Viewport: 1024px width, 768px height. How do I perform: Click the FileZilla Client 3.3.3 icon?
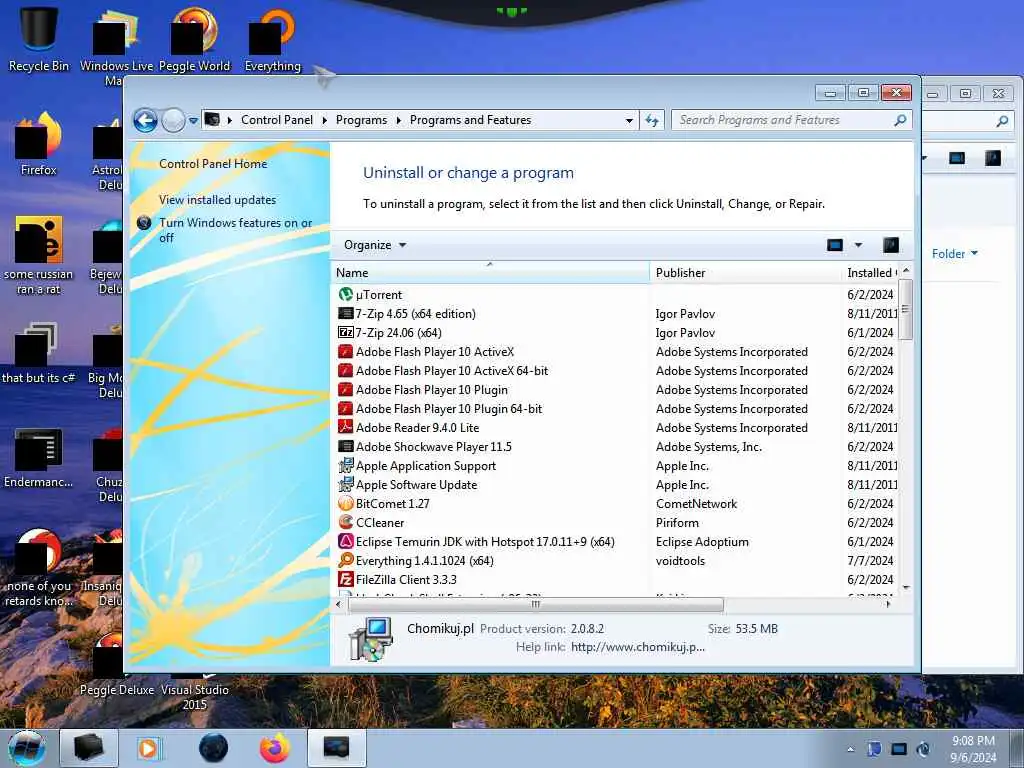click(345, 579)
